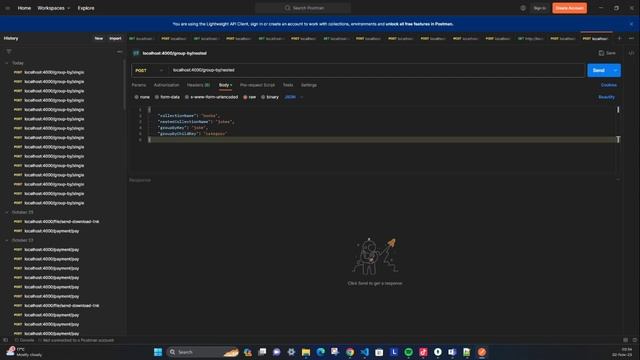
Task: Click the Beautify link
Action: [x=606, y=97]
